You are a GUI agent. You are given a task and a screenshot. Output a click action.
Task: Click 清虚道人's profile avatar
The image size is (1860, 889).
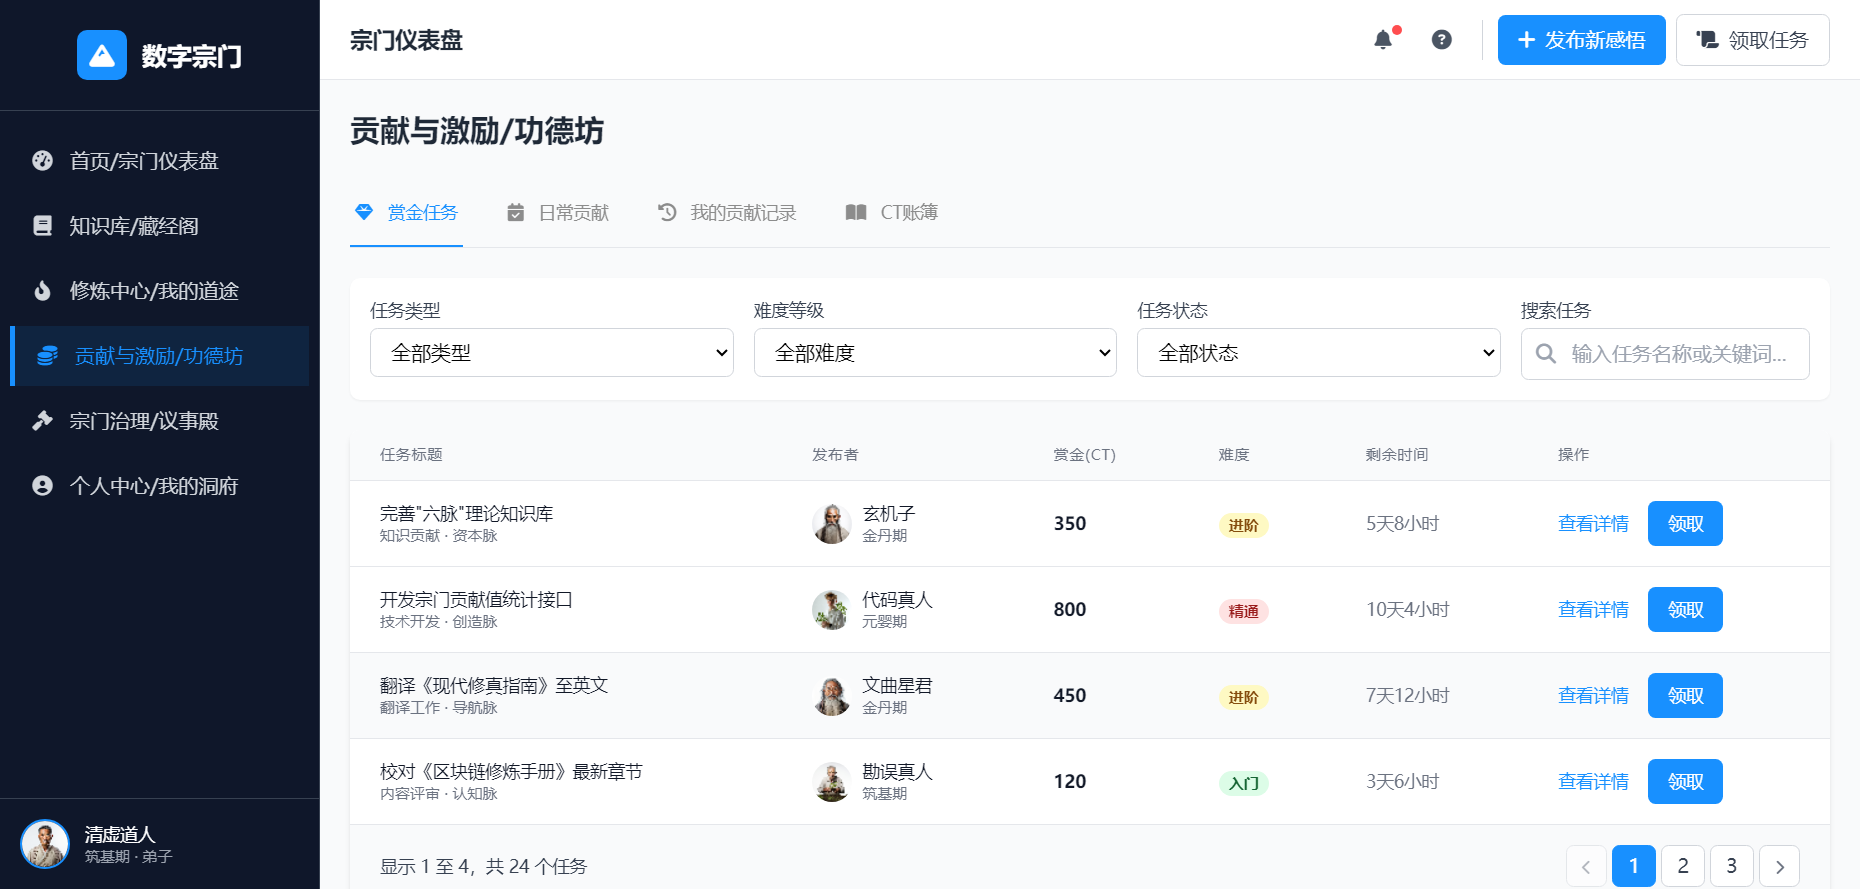pyautogui.click(x=45, y=844)
